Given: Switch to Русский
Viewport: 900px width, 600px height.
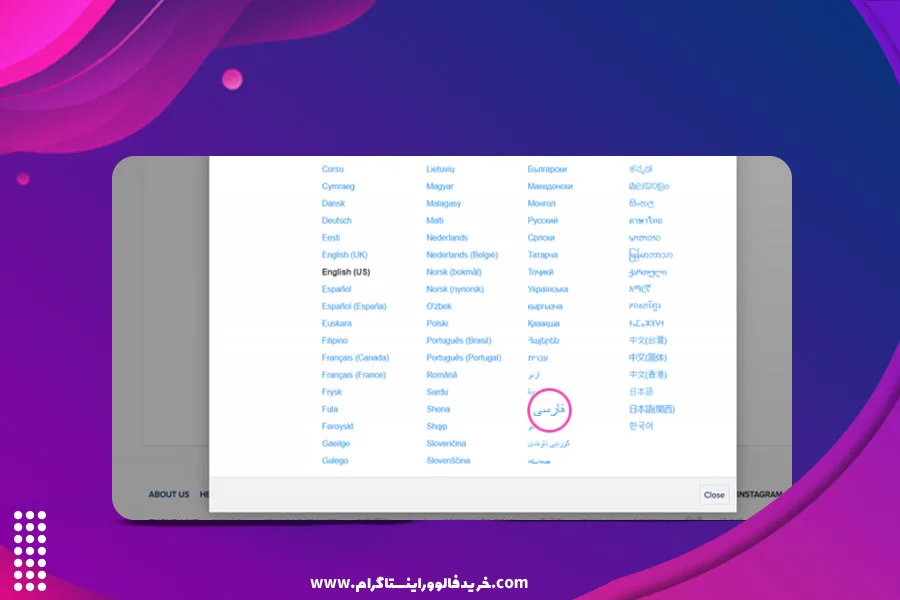Looking at the screenshot, I should pos(542,220).
